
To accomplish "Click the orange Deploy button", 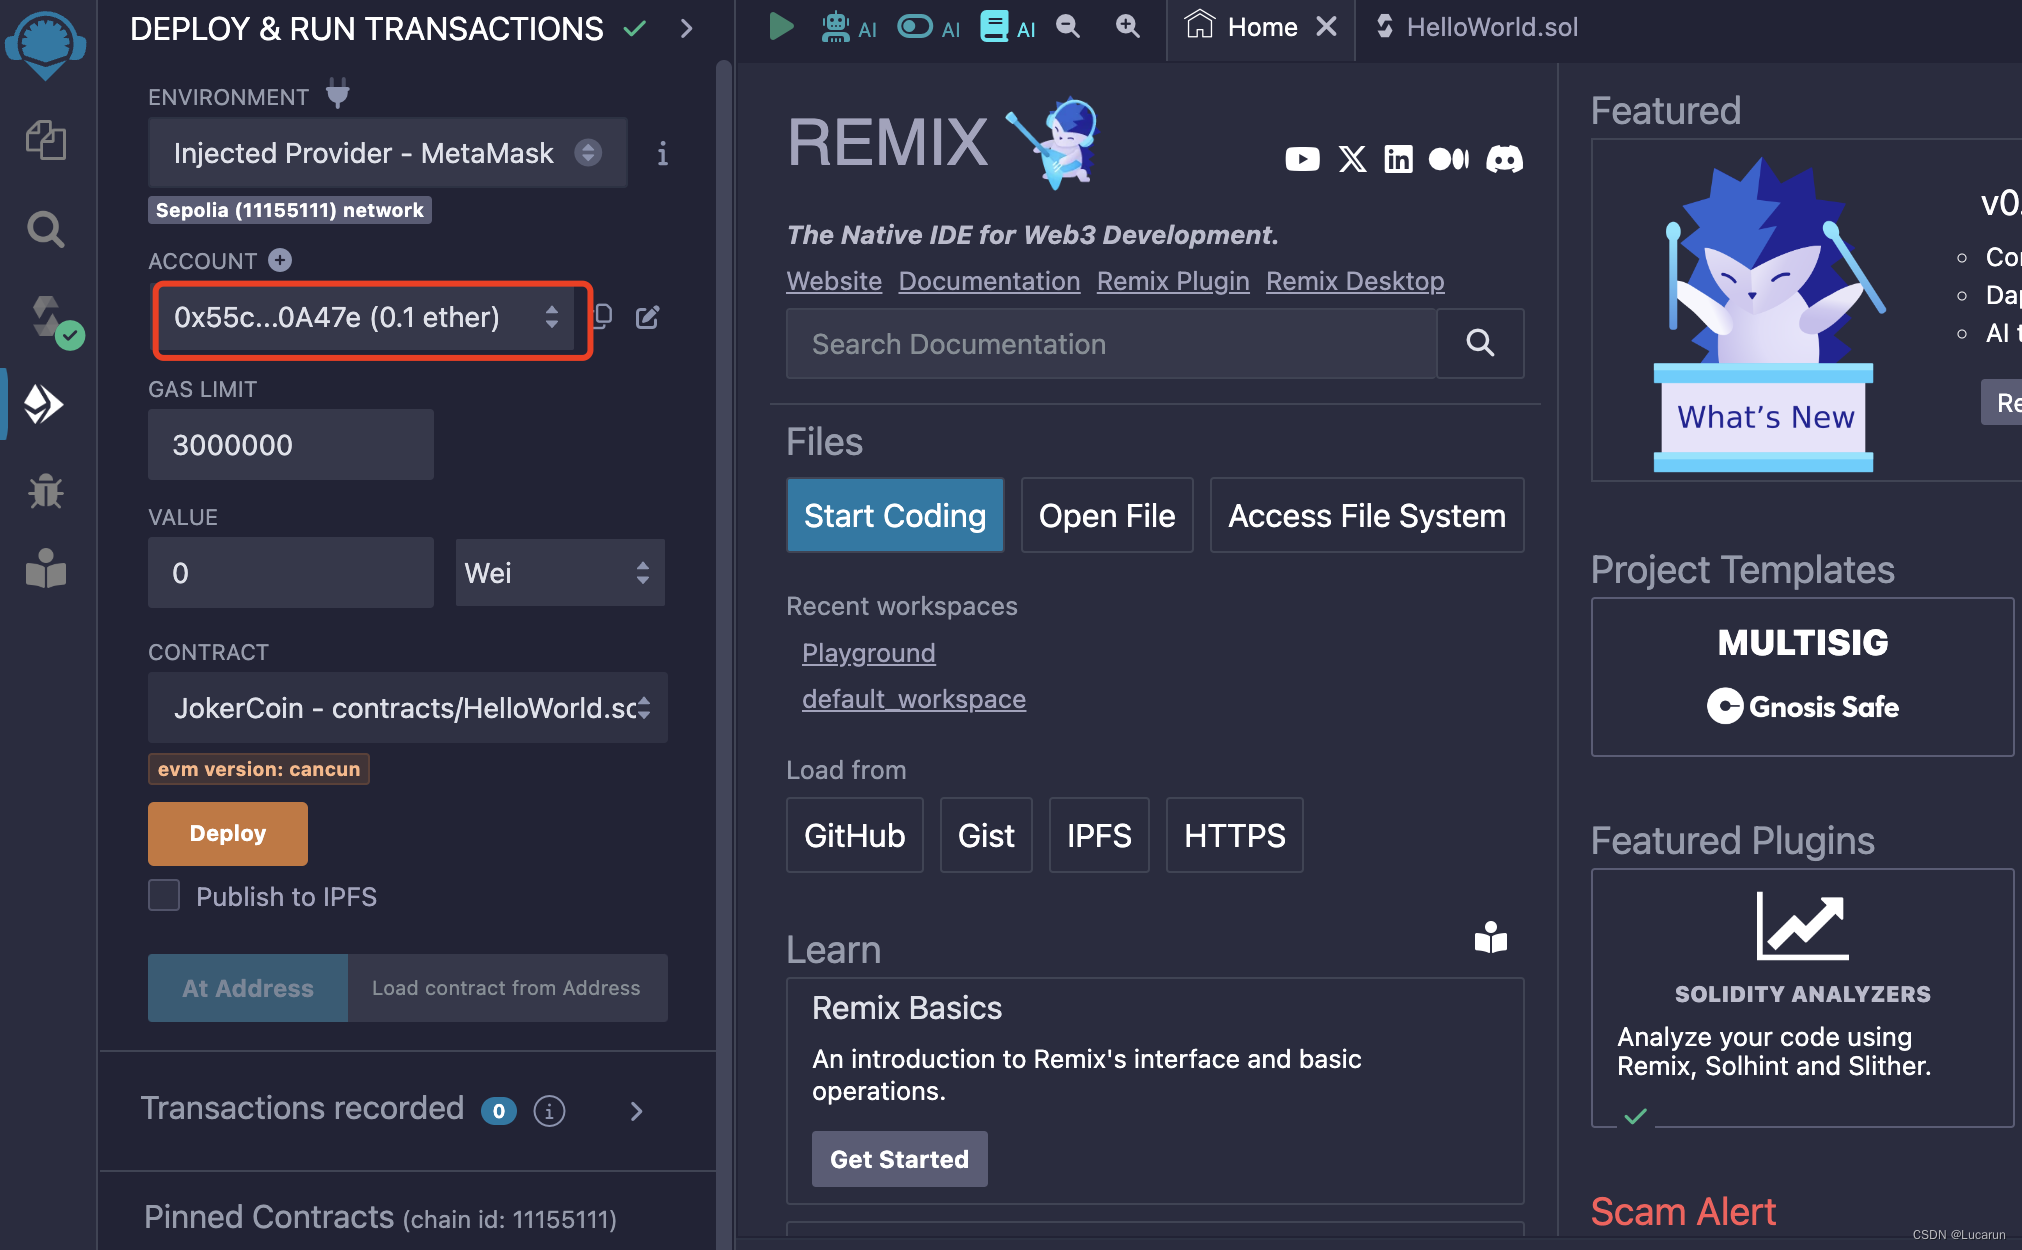I will pos(228,833).
